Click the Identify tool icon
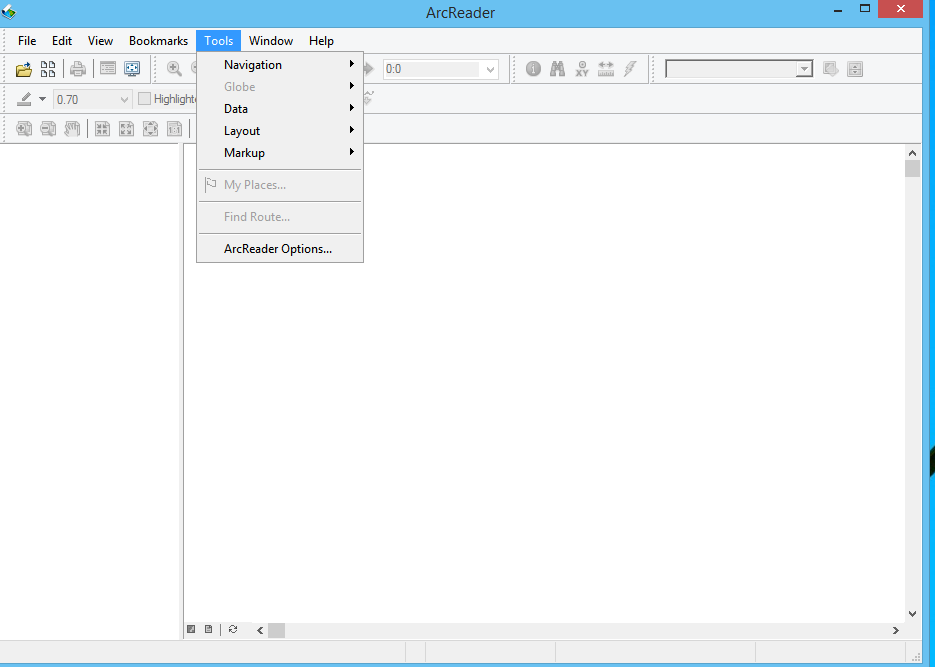935x667 pixels. [533, 69]
